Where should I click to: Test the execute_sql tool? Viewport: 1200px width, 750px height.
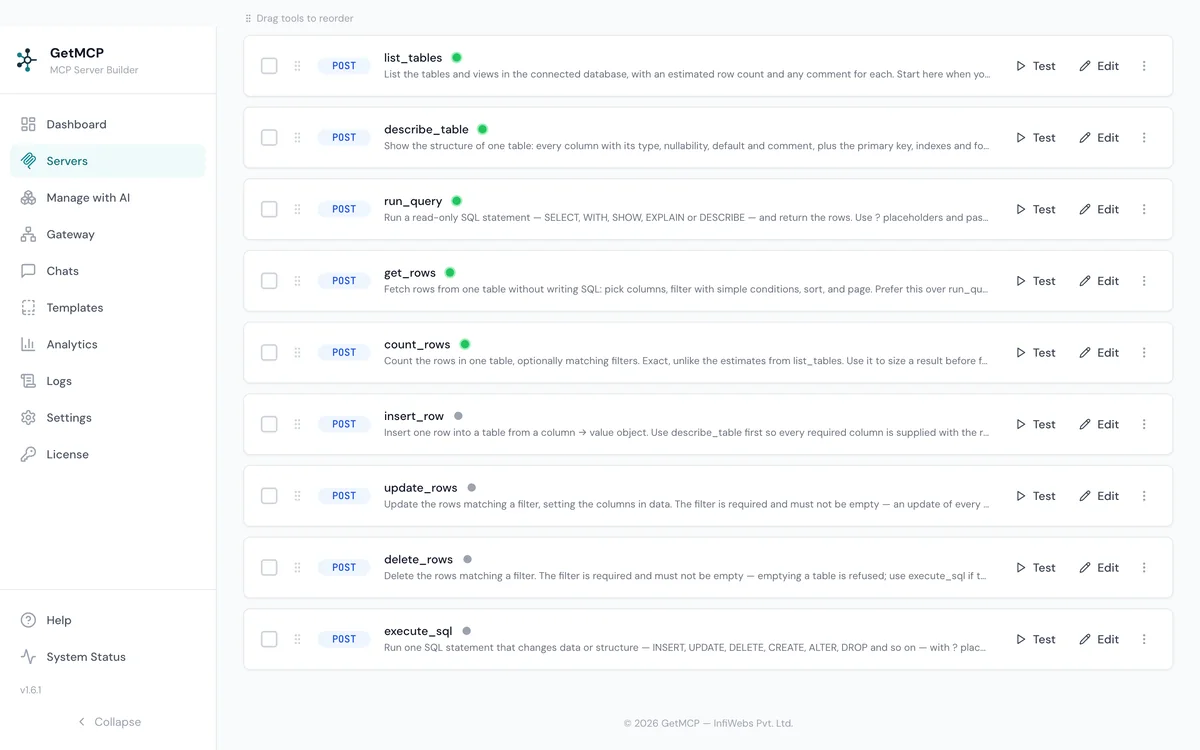point(1035,639)
